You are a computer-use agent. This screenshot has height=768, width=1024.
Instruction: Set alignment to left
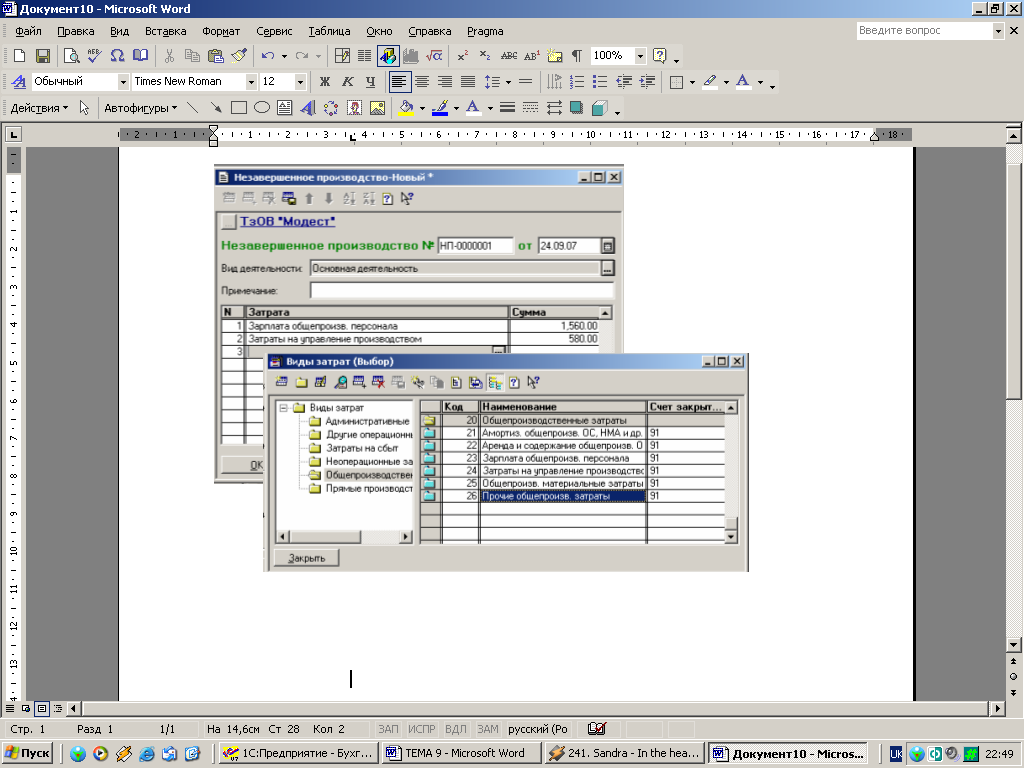click(x=399, y=82)
